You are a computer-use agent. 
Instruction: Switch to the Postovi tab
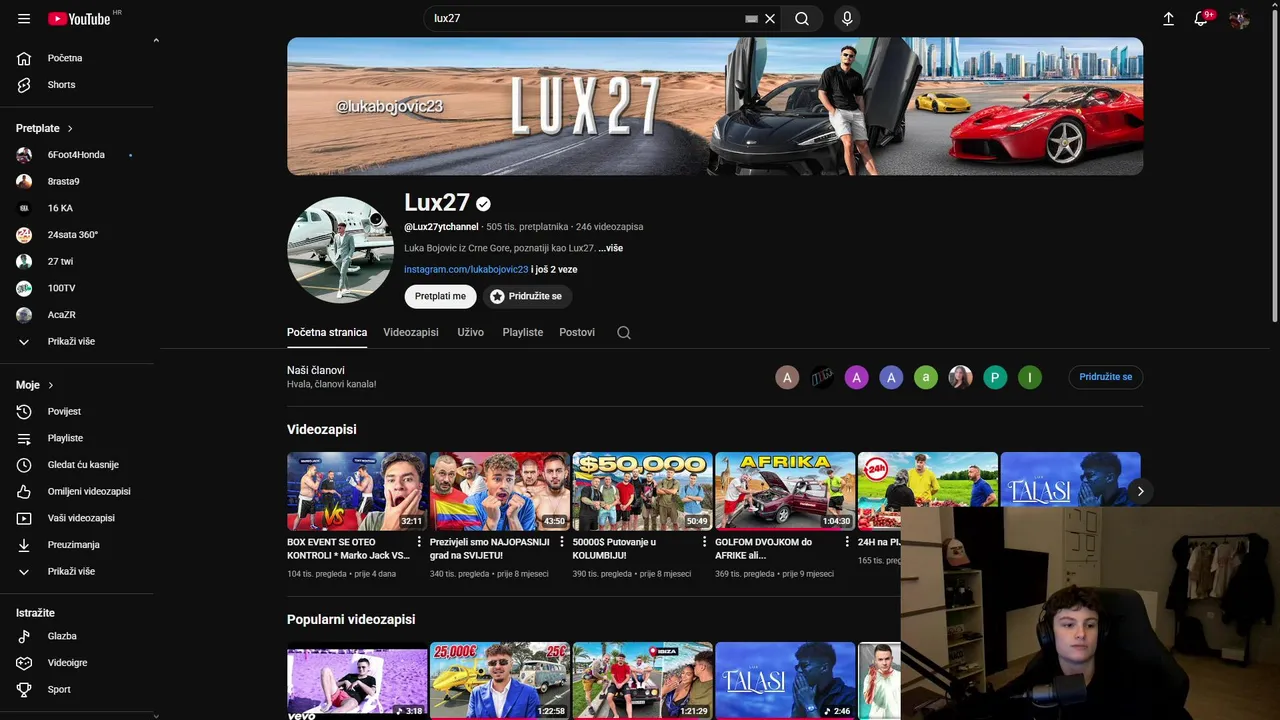coord(577,332)
